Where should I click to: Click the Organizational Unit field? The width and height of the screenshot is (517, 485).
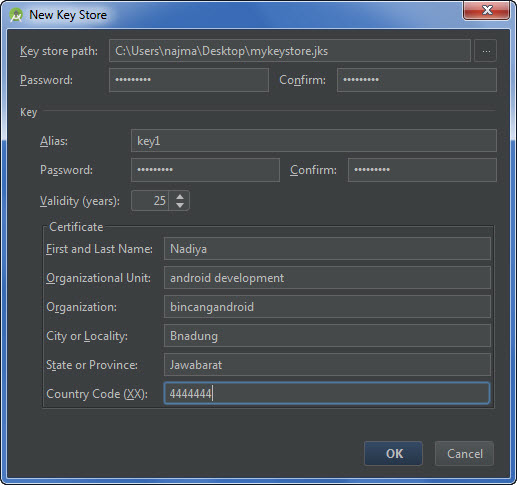coord(327,278)
